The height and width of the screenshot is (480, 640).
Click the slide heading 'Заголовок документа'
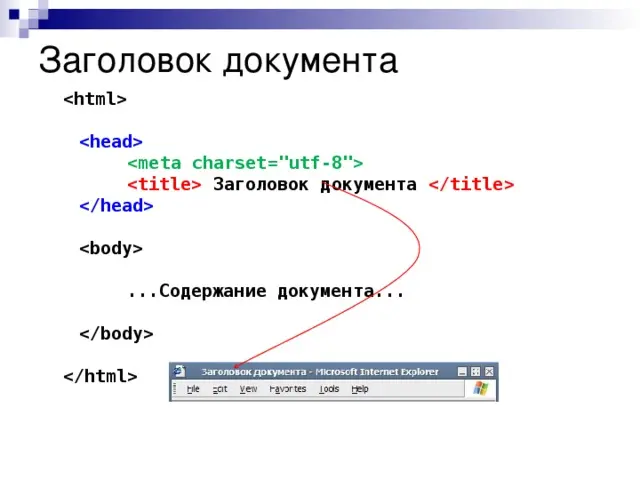[218, 61]
